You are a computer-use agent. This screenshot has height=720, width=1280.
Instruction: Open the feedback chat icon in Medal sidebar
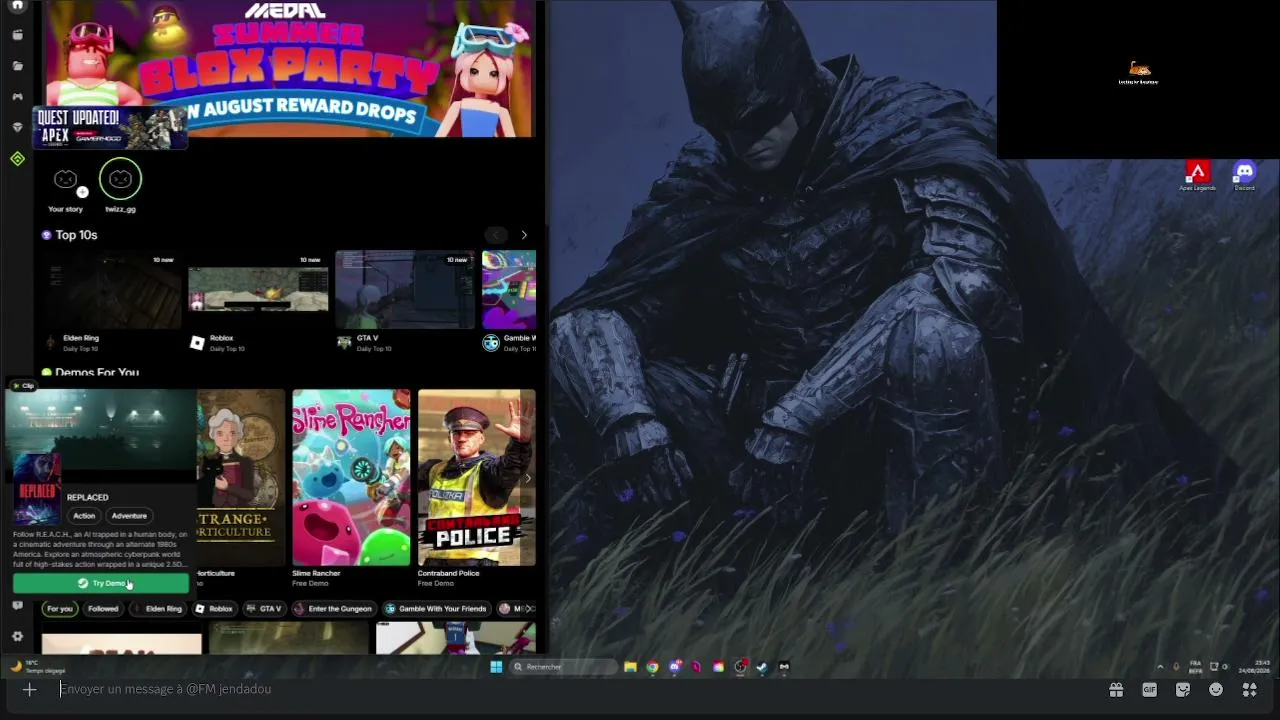click(17, 605)
